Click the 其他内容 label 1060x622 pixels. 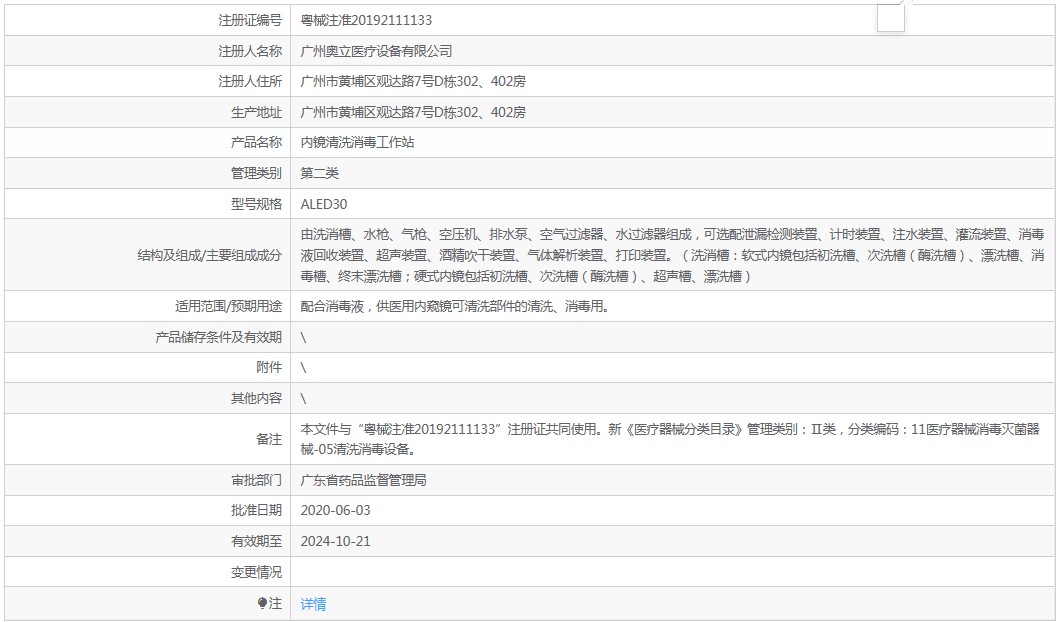pos(256,398)
